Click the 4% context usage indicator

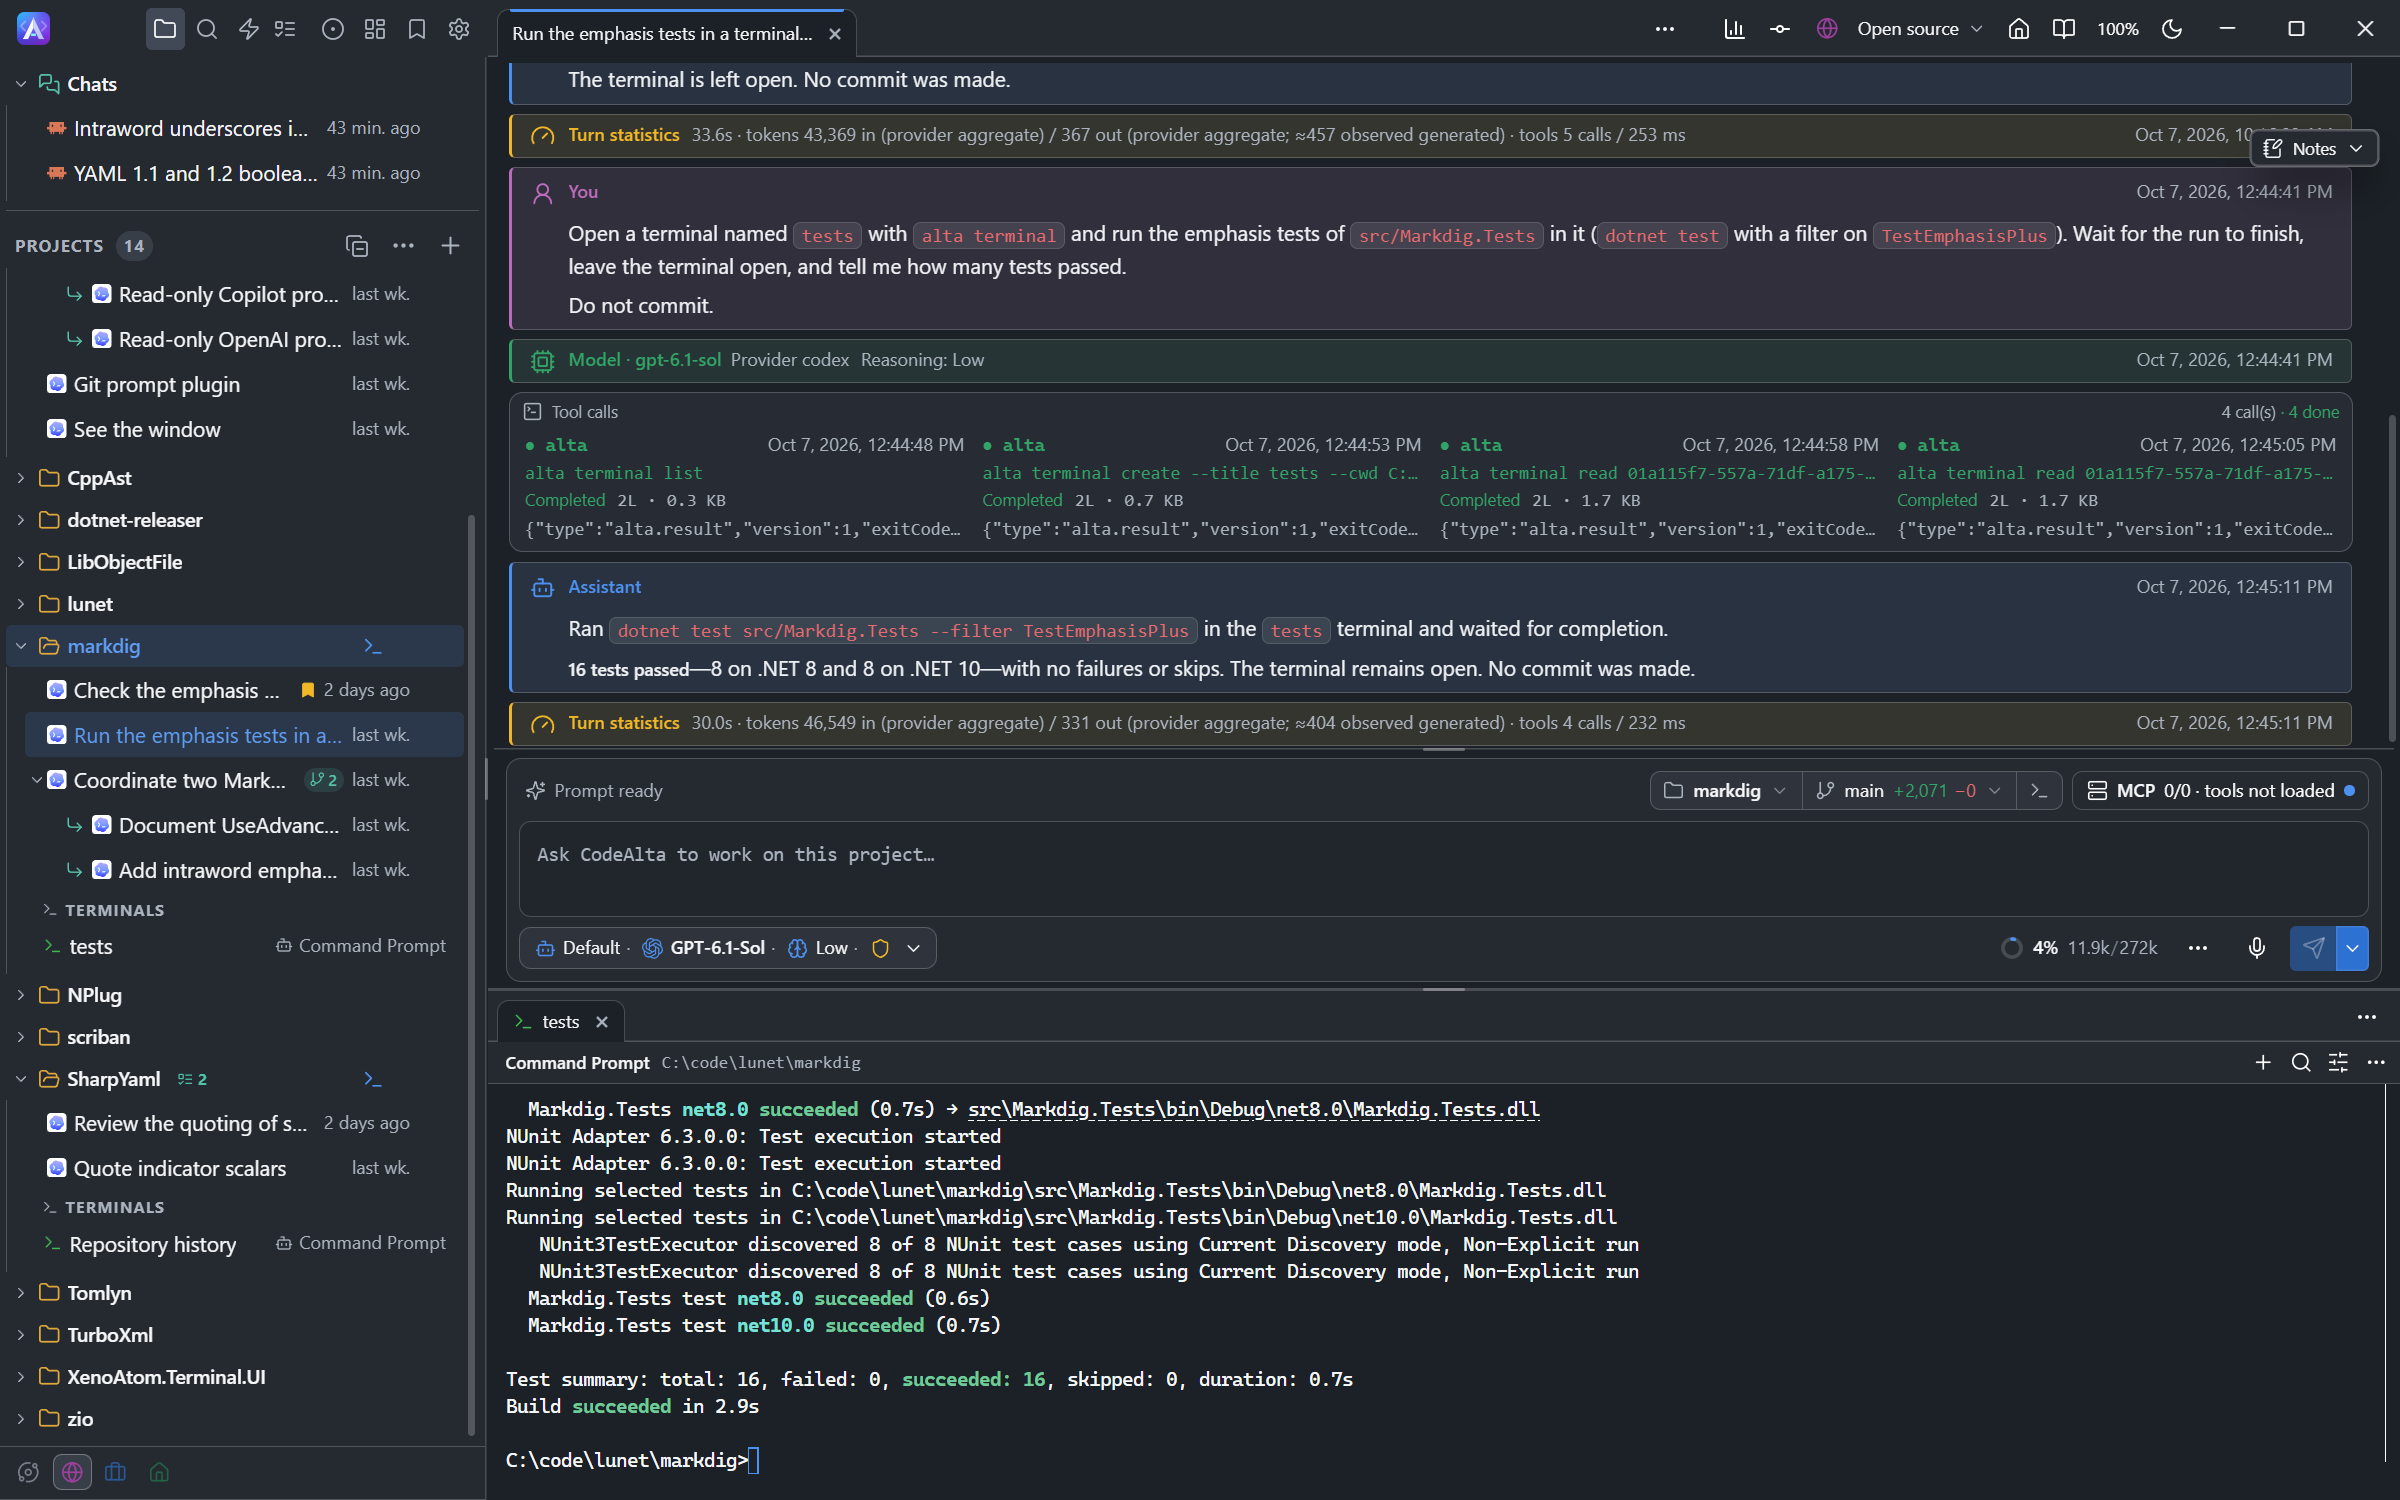click(2079, 948)
